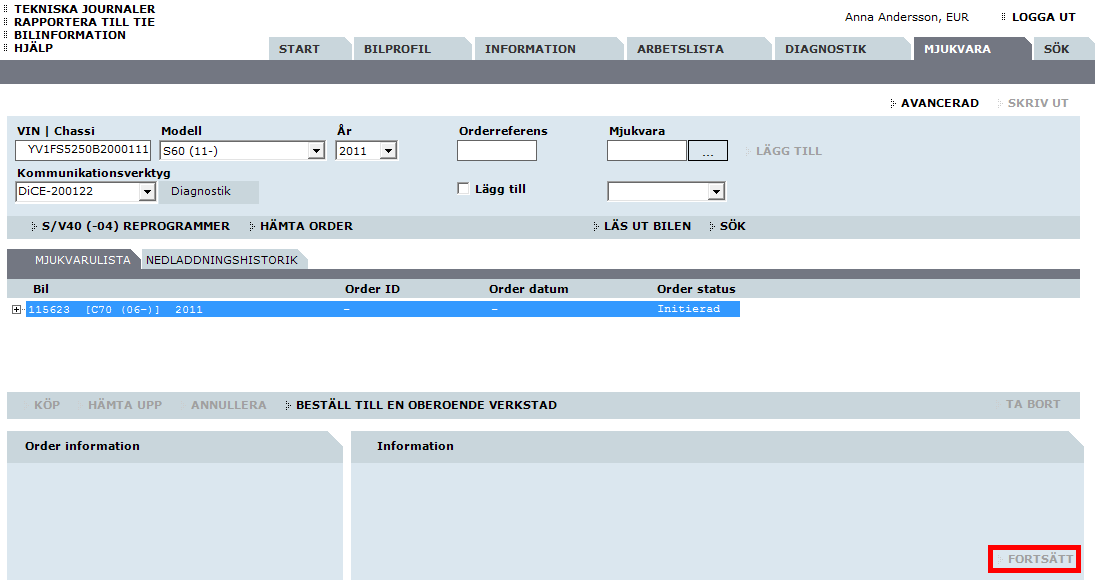The image size is (1095, 583).
Task: Click LOGGA UT
Action: pyautogui.click(x=1043, y=17)
